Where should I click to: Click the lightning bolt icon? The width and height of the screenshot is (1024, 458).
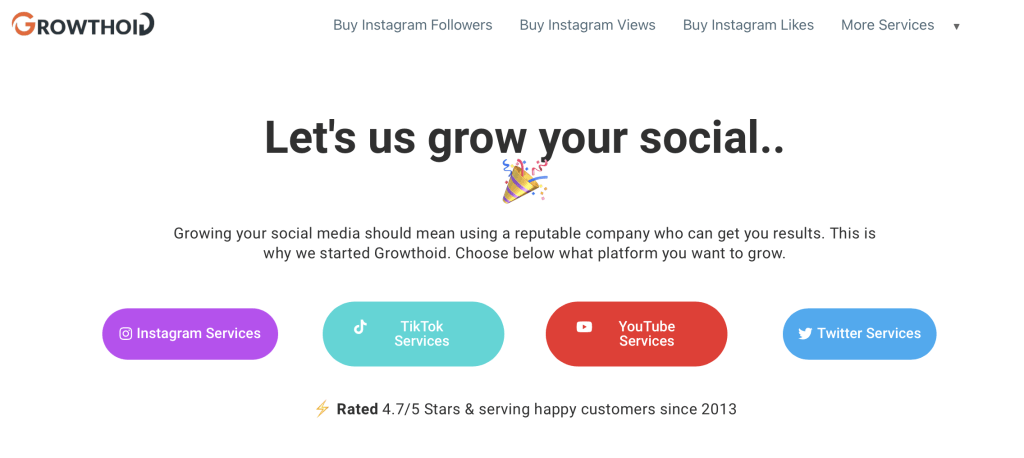click(322, 409)
